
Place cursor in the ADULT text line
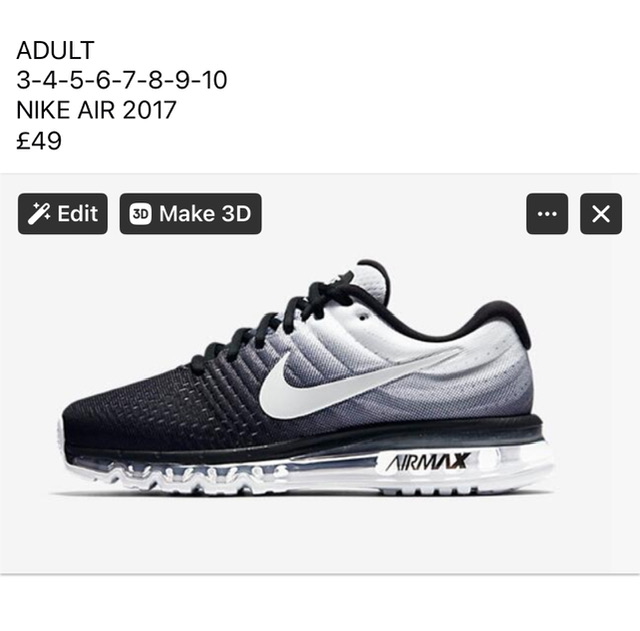(56, 50)
